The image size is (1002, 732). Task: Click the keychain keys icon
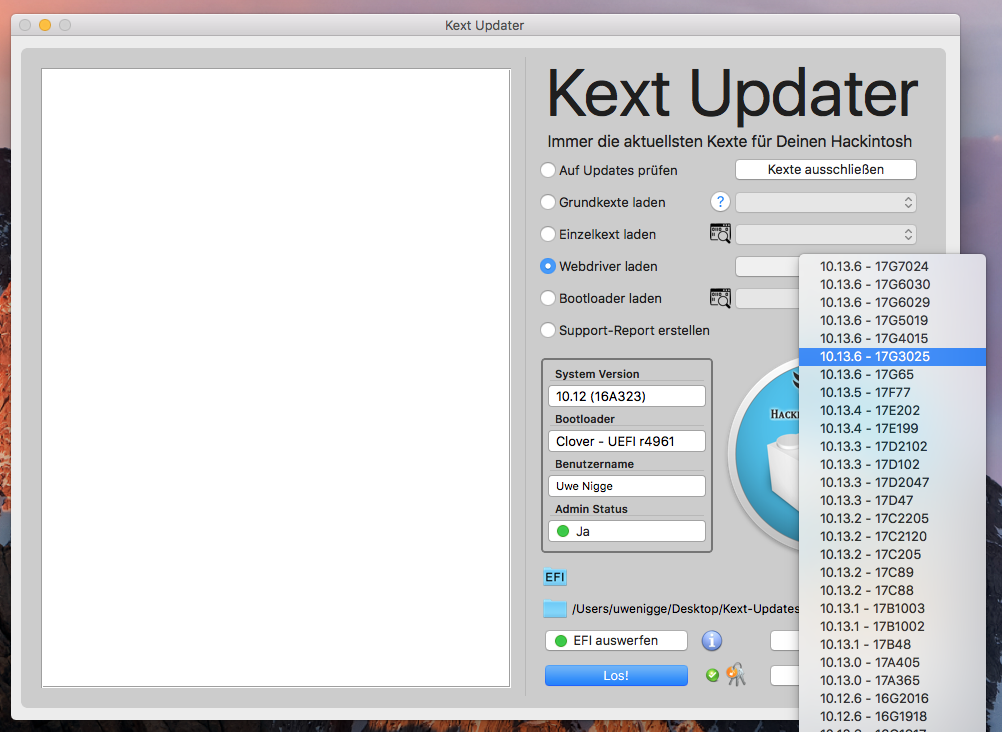[x=736, y=674]
